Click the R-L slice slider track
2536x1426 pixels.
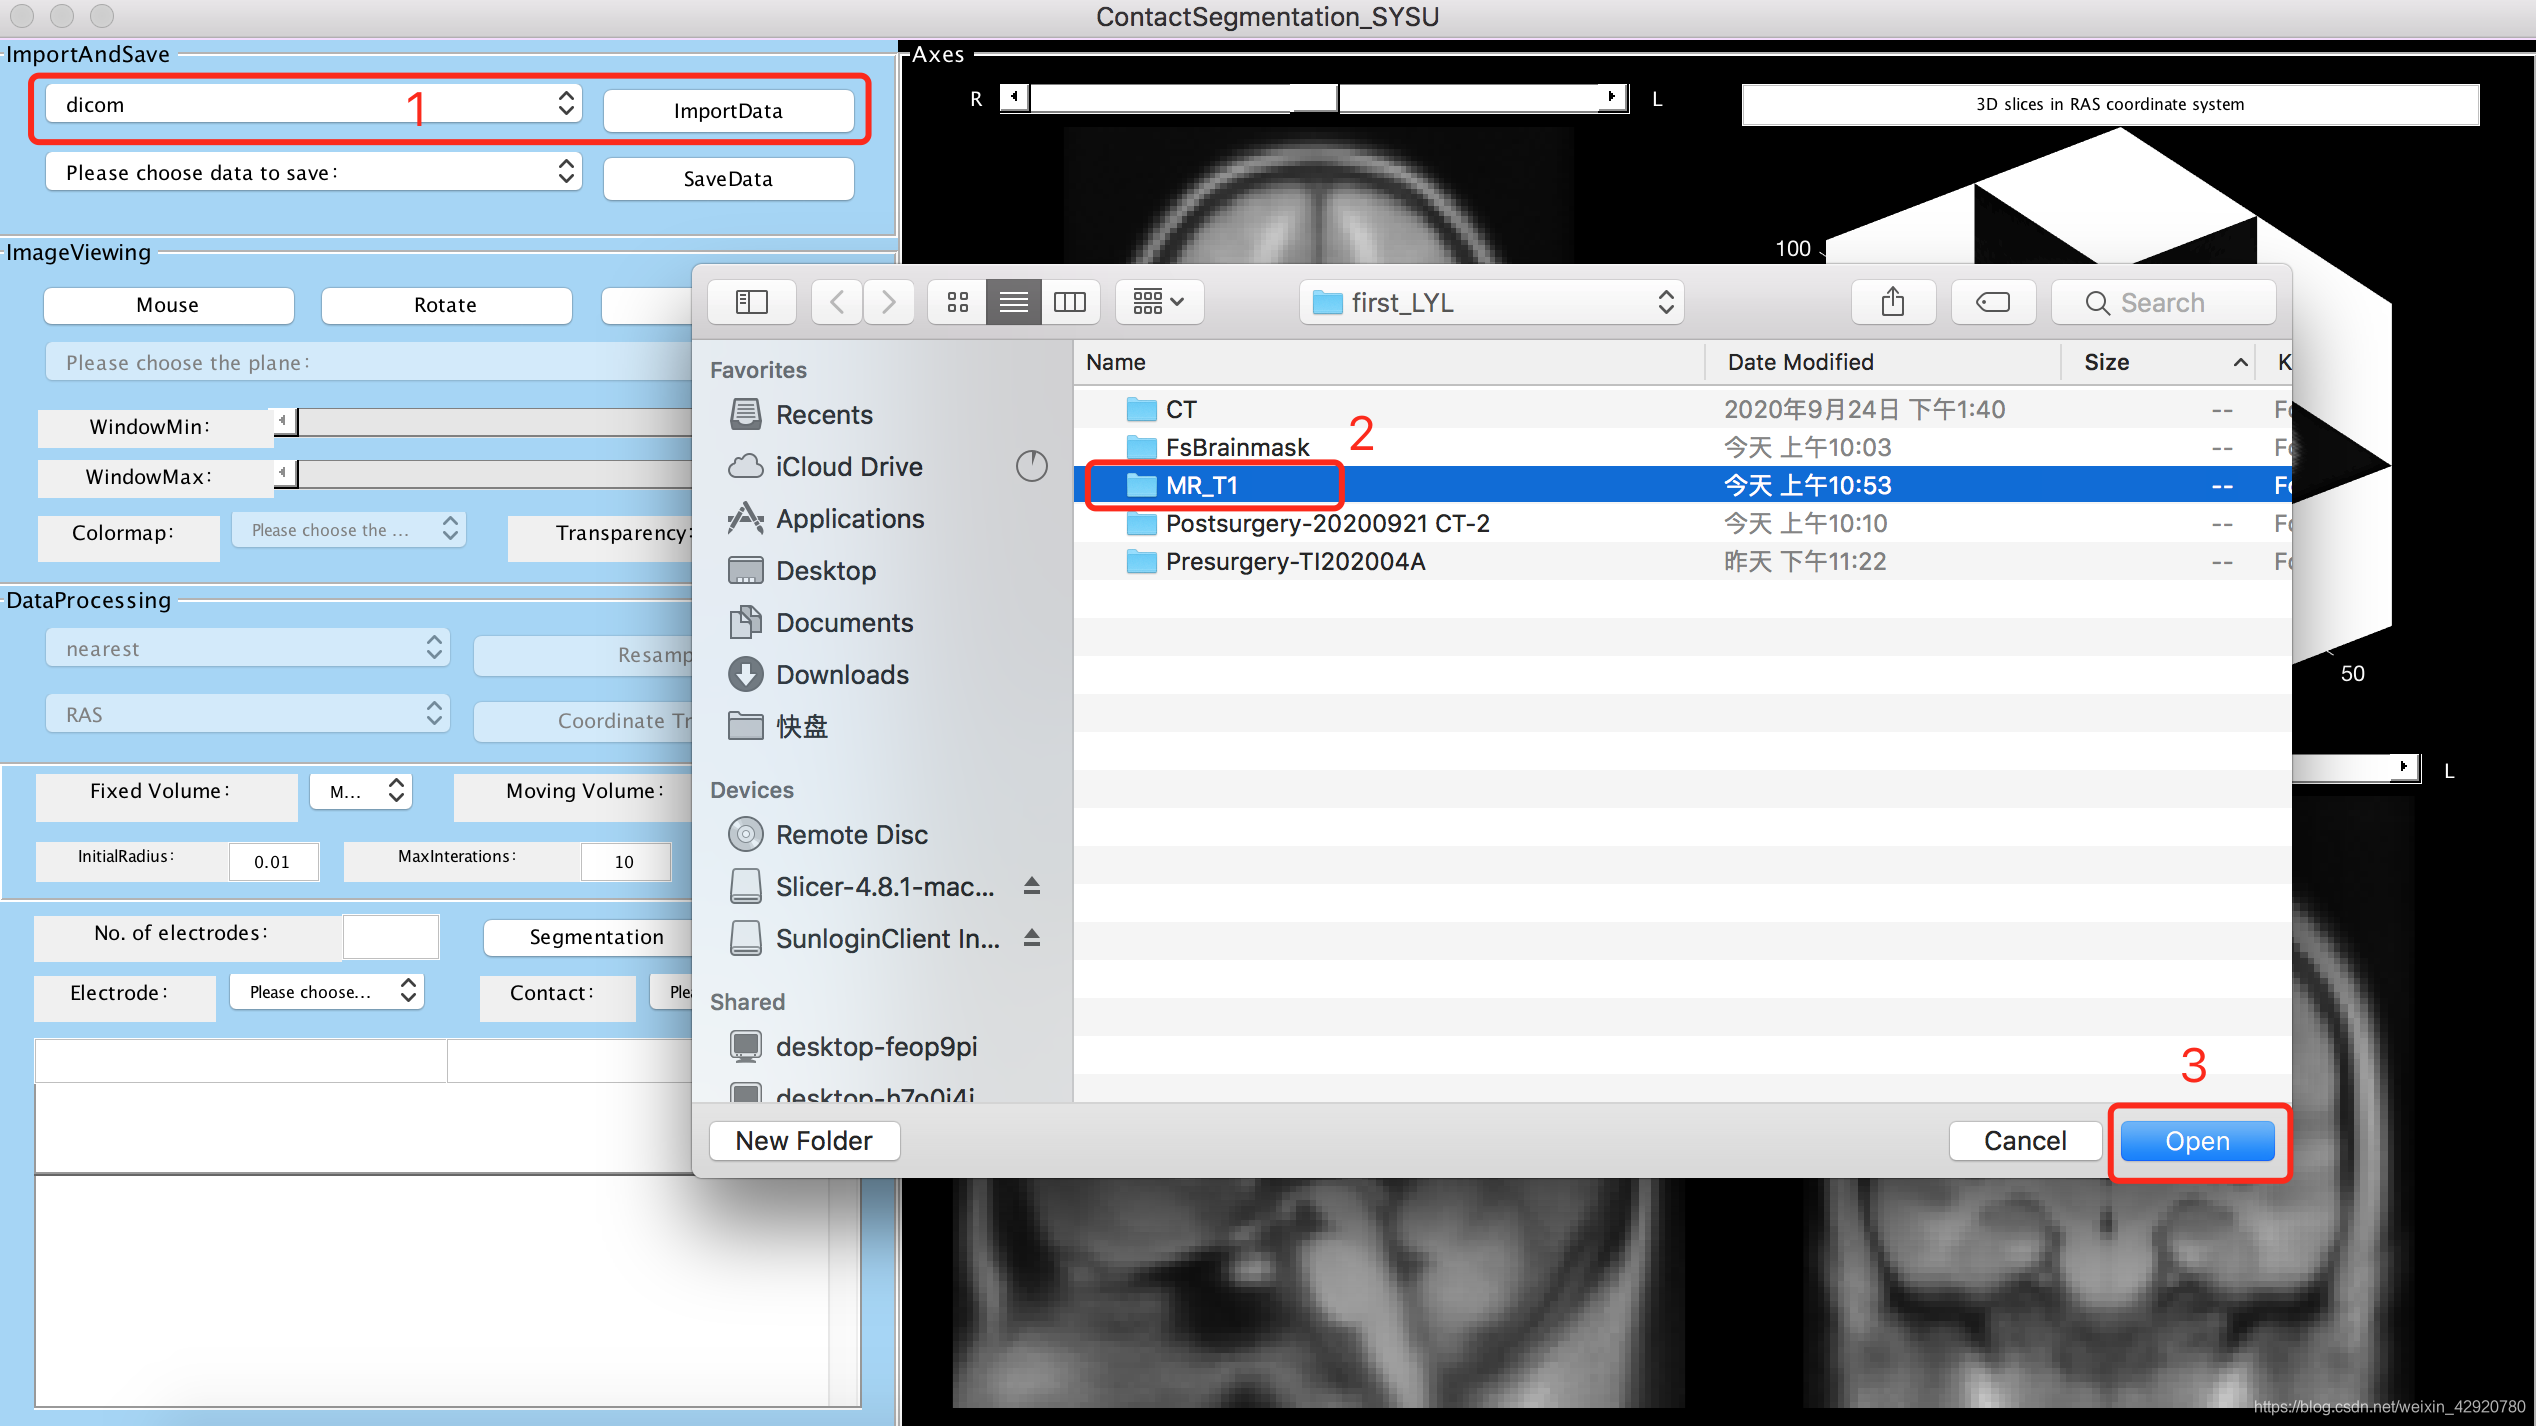point(1160,98)
